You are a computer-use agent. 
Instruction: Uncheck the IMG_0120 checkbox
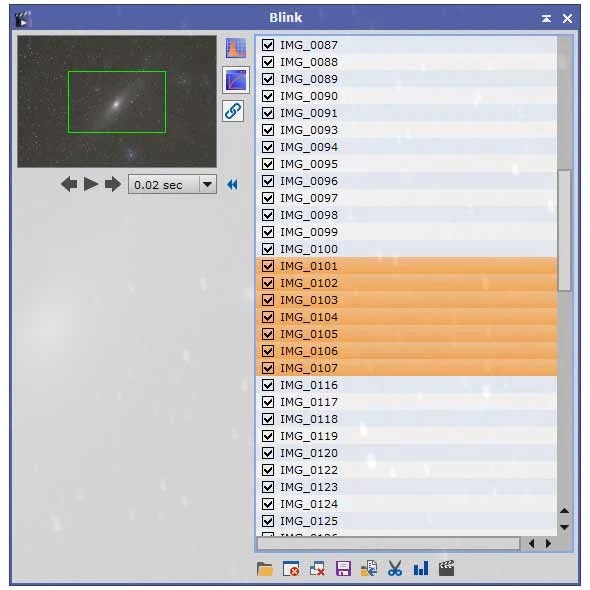click(x=268, y=453)
